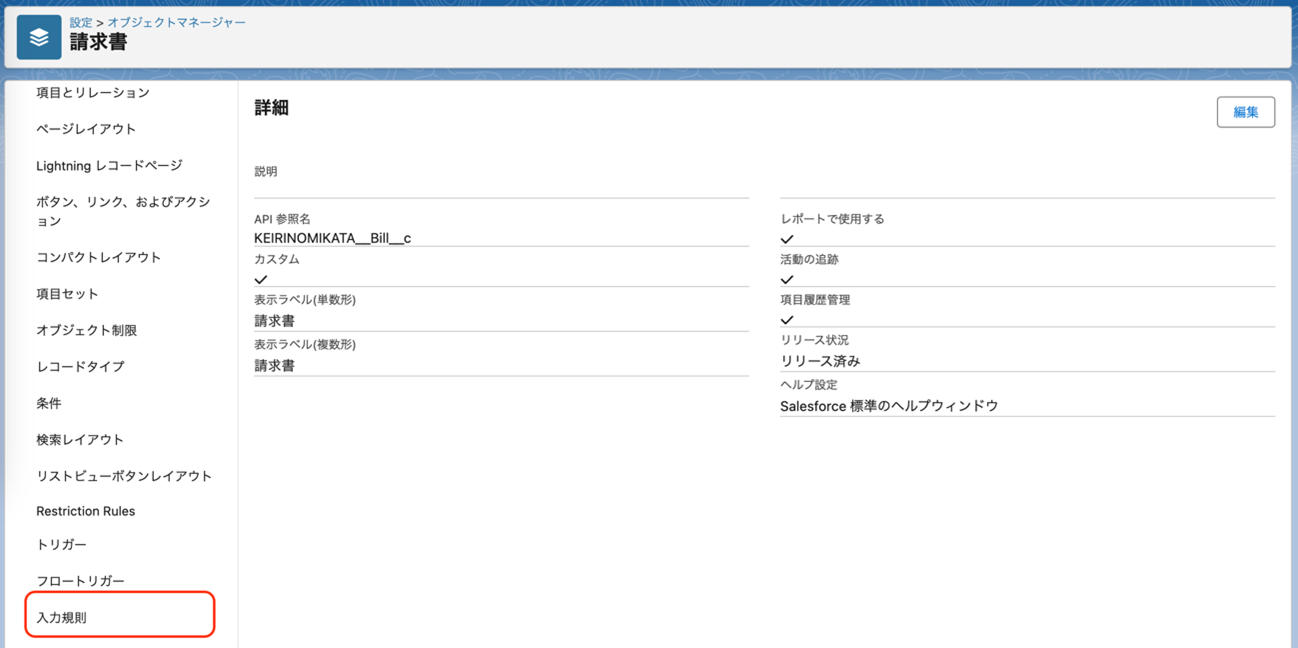
Task: Open フロートリガー in the sidebar
Action: 80,581
